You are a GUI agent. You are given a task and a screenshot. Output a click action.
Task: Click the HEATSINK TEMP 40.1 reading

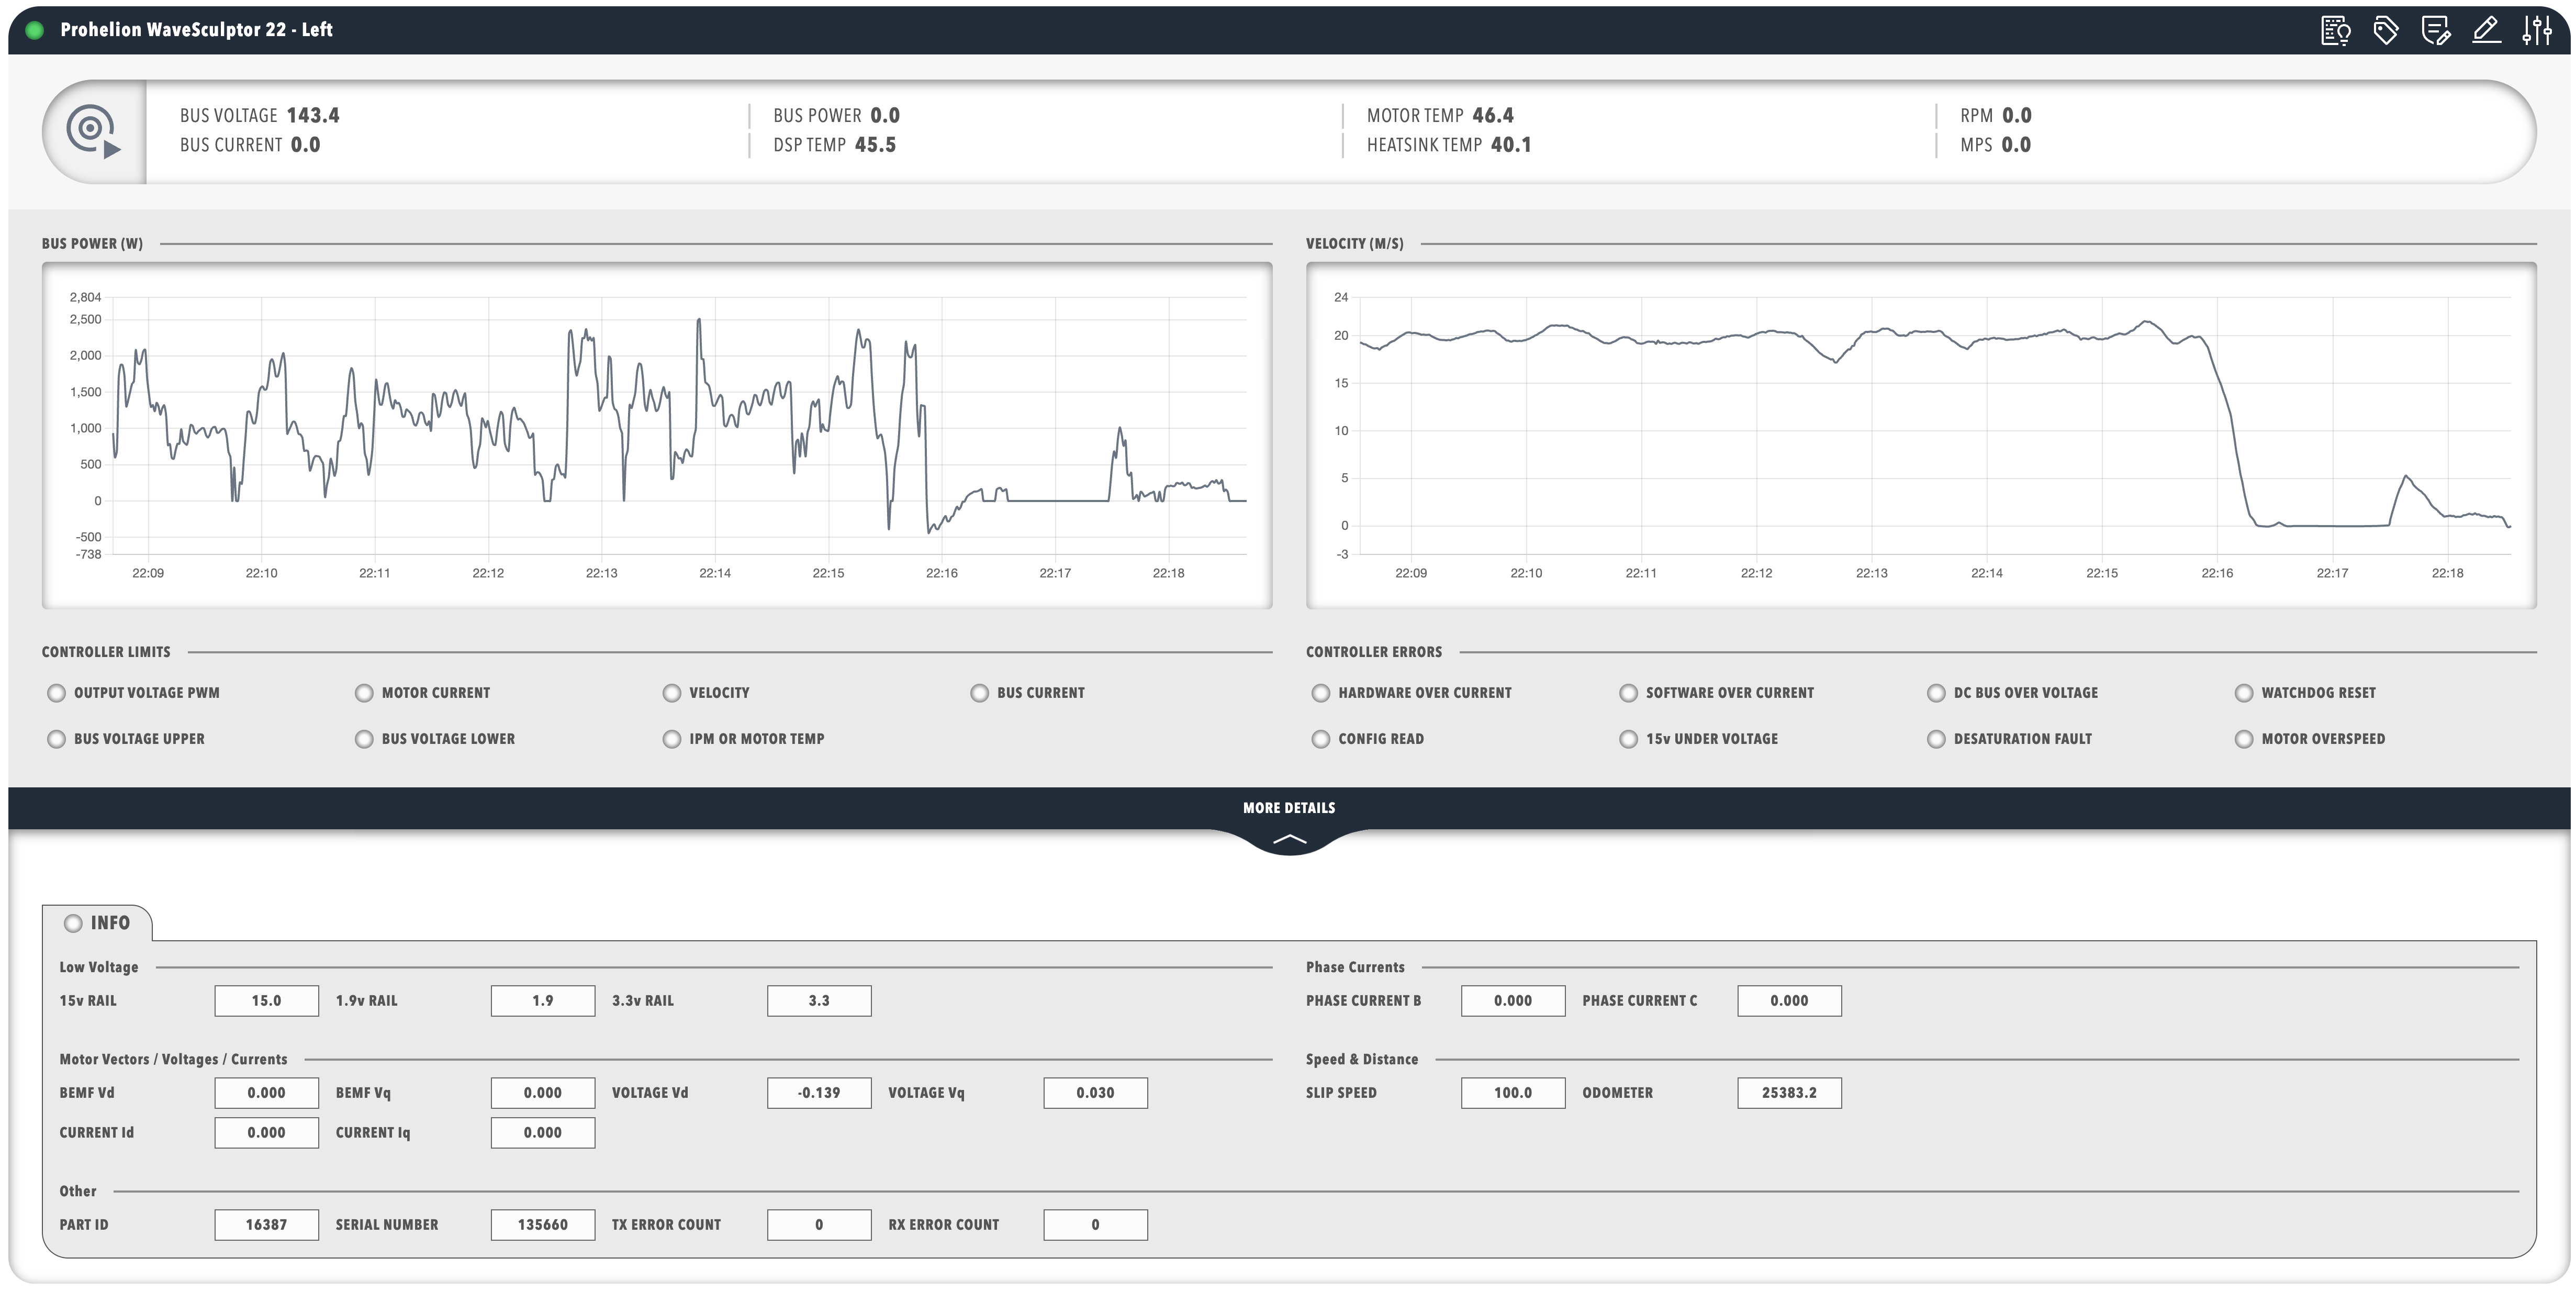click(x=1449, y=145)
